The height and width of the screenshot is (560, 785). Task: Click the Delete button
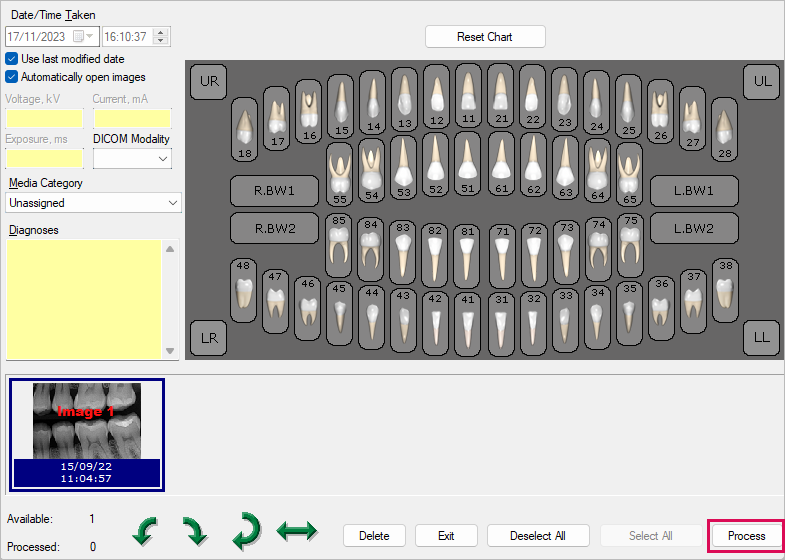click(x=374, y=535)
